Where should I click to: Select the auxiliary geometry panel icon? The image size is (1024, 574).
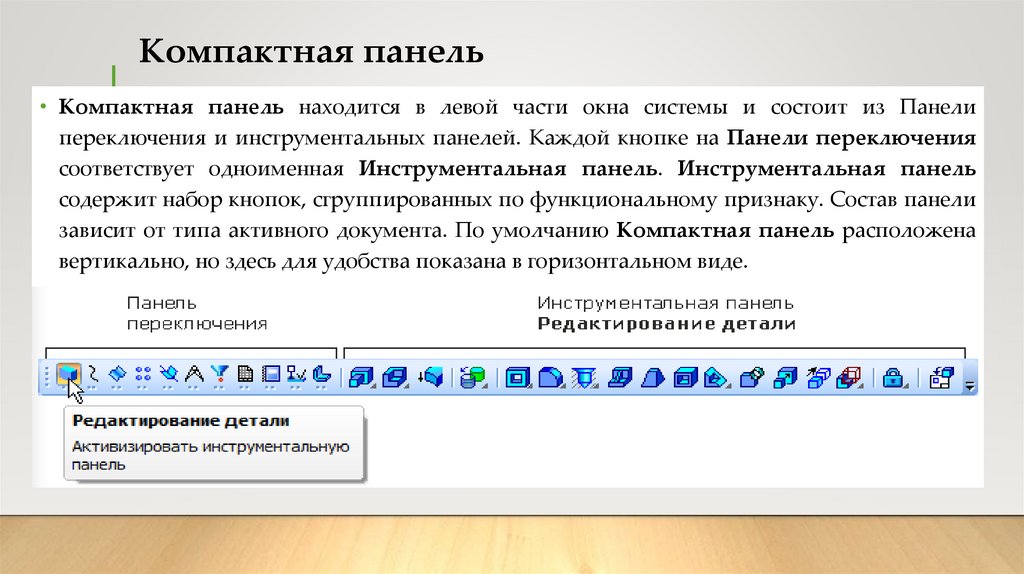click(x=168, y=374)
